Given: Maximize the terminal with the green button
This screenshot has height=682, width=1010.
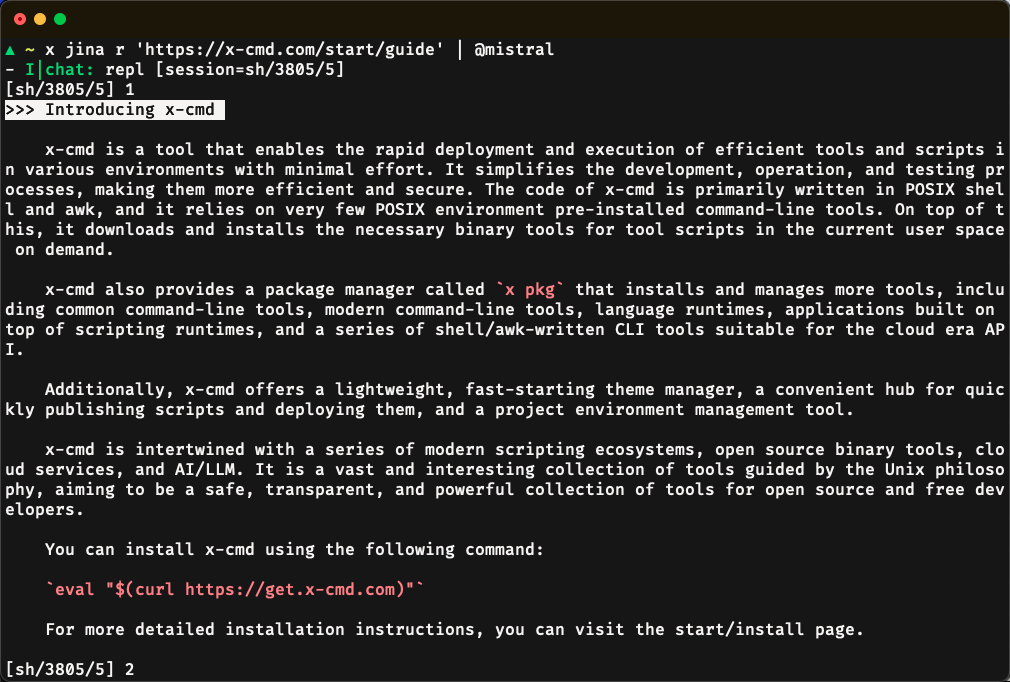Looking at the screenshot, I should [60, 19].
